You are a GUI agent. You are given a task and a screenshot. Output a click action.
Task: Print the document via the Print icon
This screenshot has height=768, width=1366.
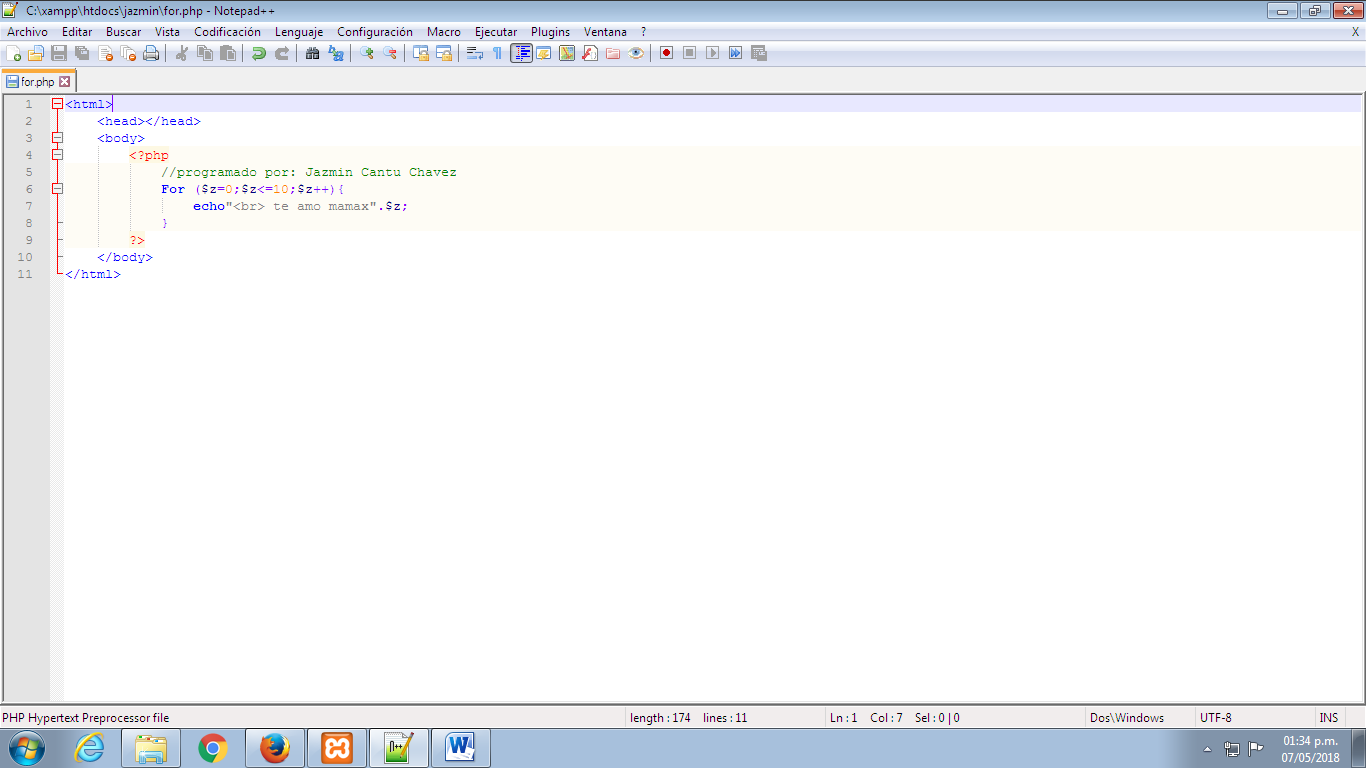pyautogui.click(x=150, y=53)
